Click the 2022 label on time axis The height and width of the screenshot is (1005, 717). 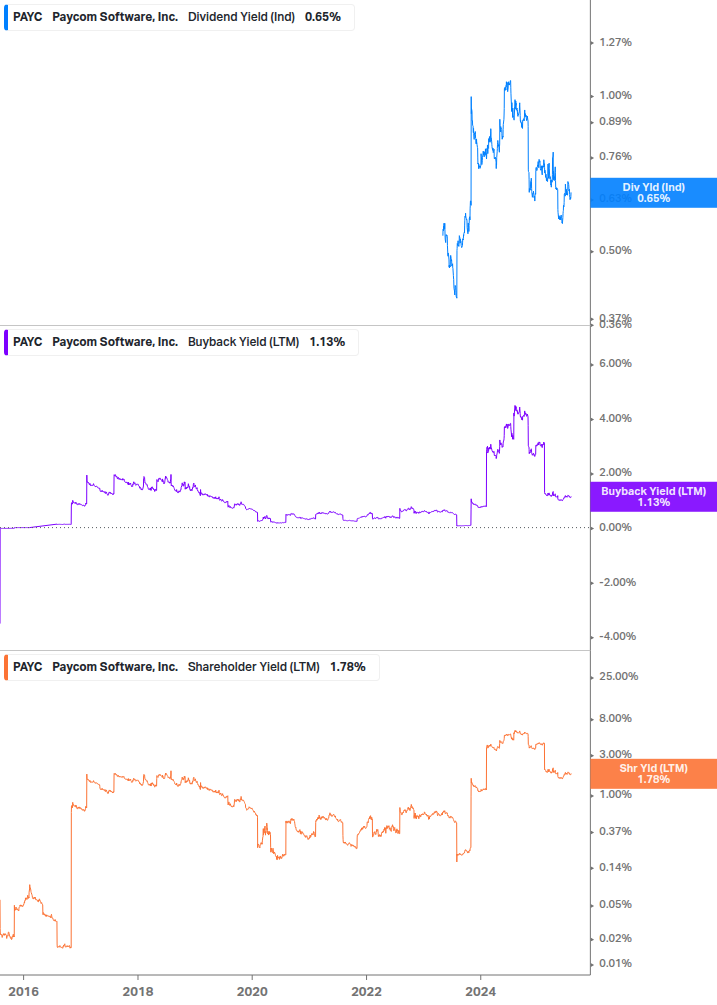coord(367,992)
